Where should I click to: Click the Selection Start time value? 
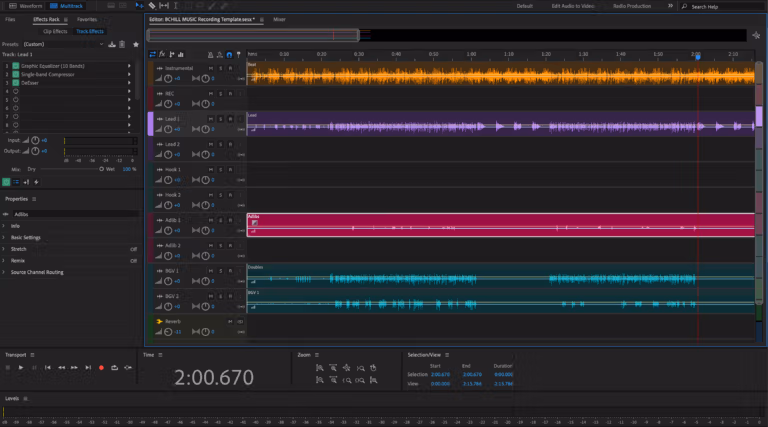[440, 375]
